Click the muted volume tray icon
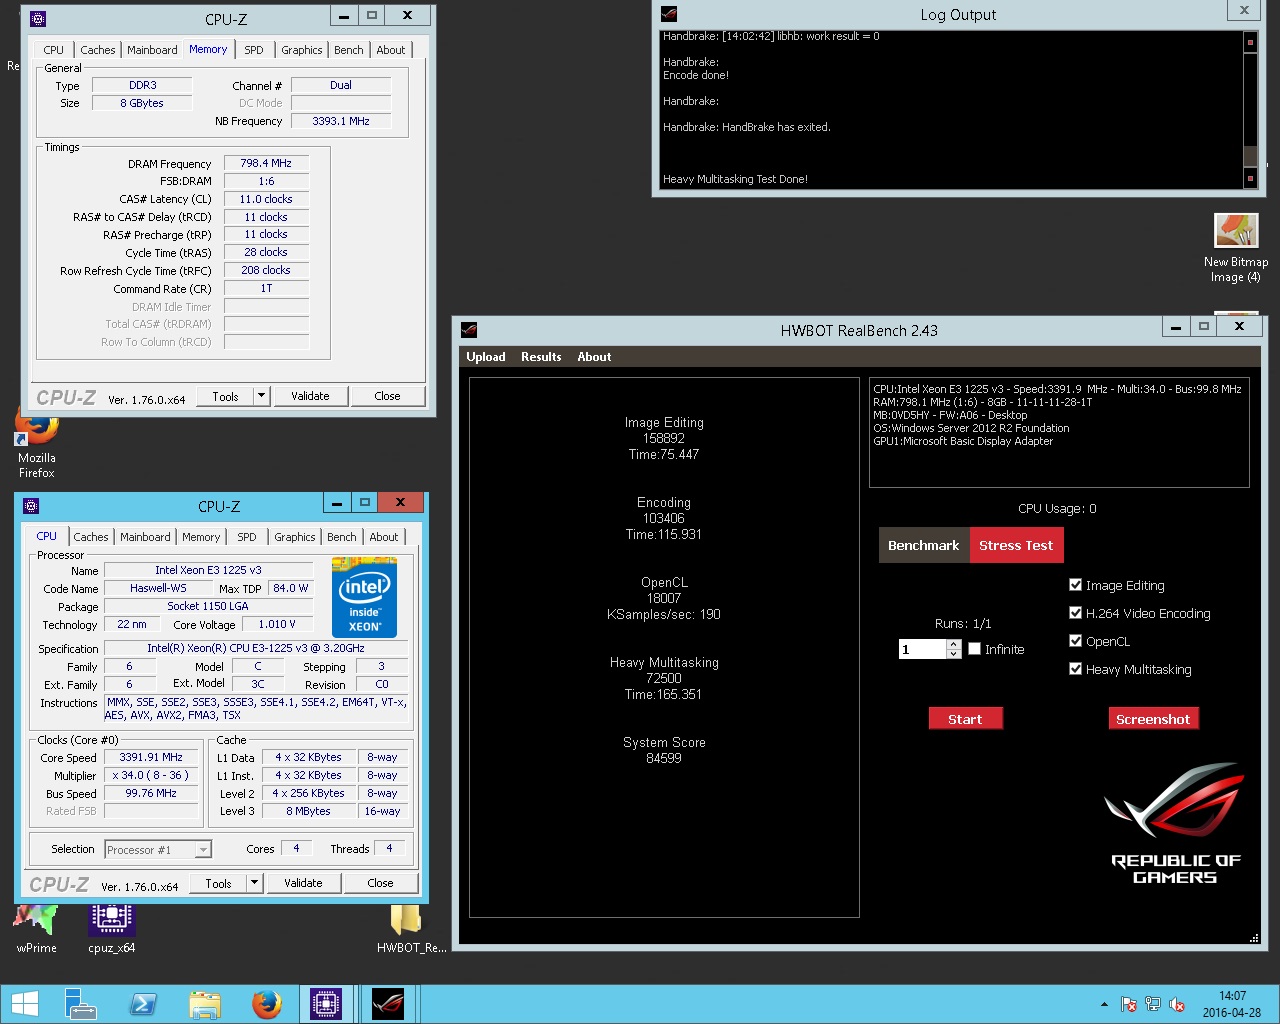The width and height of the screenshot is (1280, 1024). pos(1177,1004)
